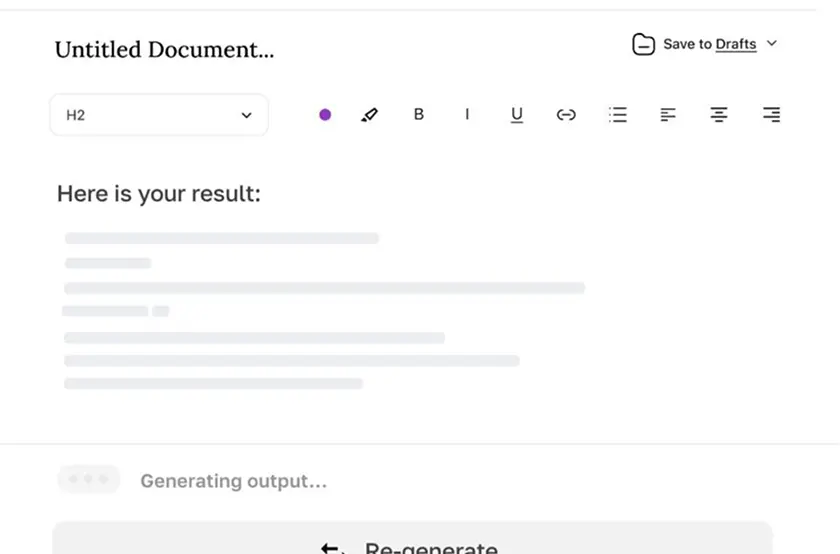Click the Drafts underlined link
The width and height of the screenshot is (840, 554).
click(736, 44)
